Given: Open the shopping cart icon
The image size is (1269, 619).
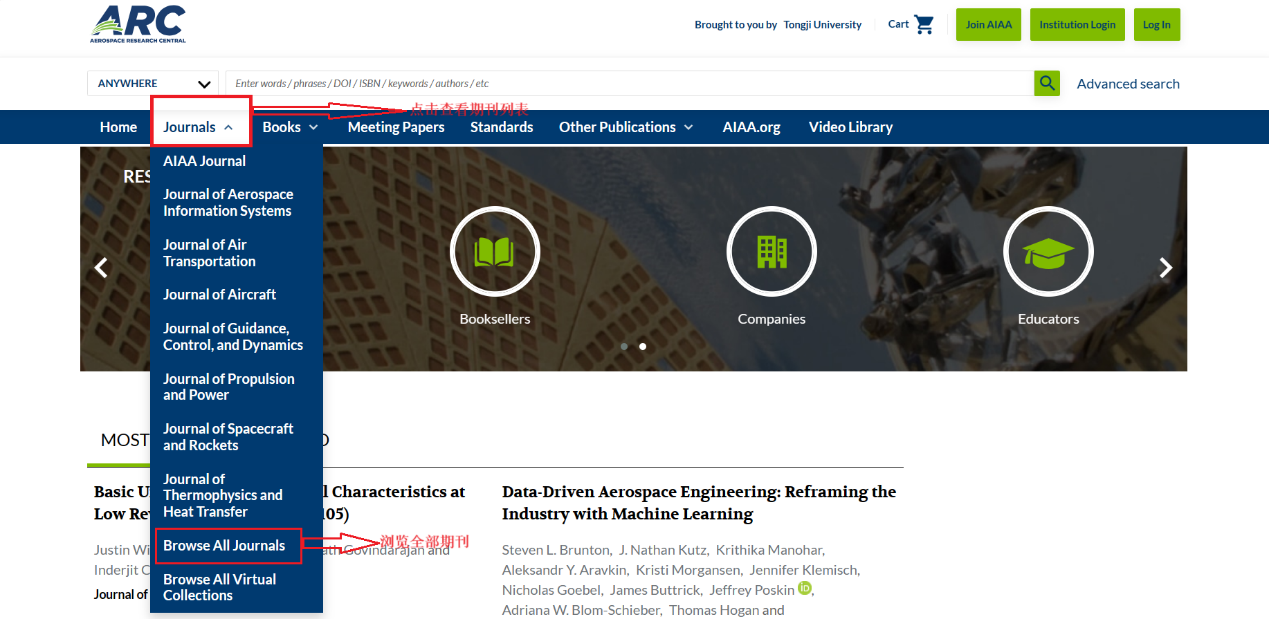Looking at the screenshot, I should tap(924, 25).
